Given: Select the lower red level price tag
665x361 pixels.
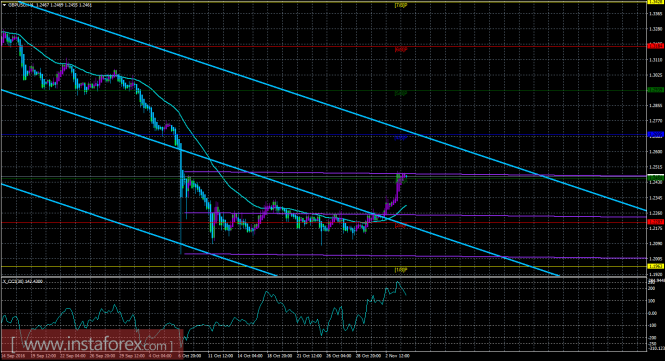Looking at the screenshot, I should tap(655, 222).
